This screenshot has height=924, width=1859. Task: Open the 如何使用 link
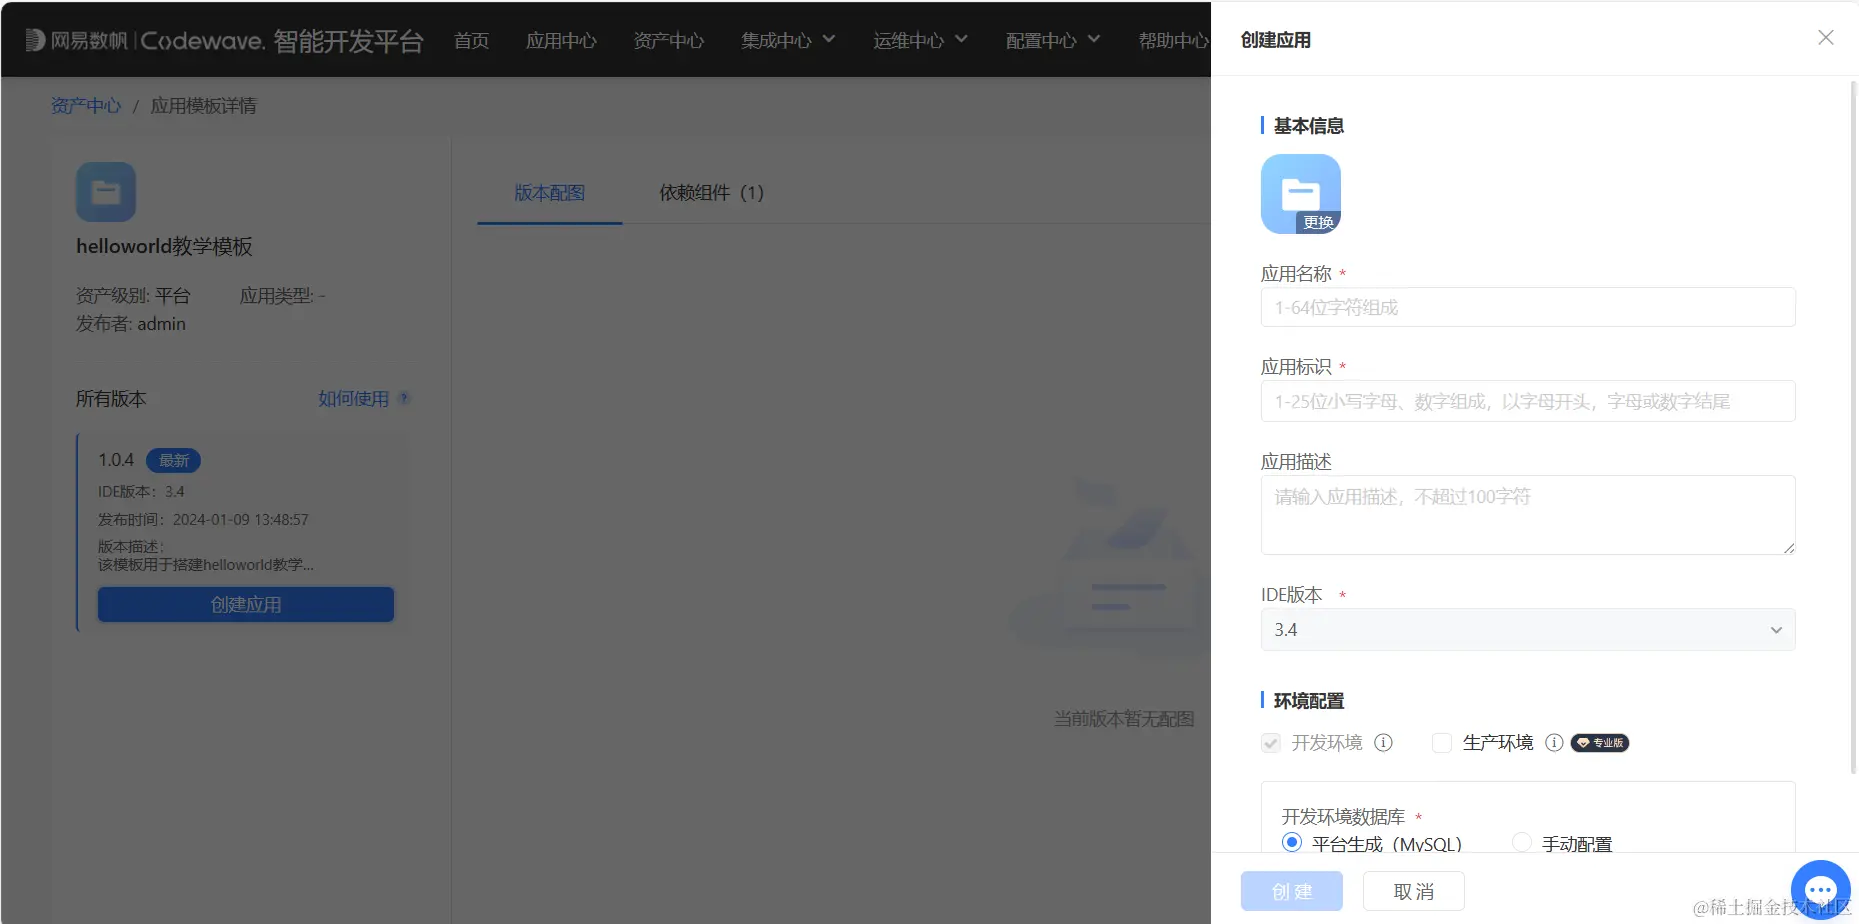[x=353, y=398]
